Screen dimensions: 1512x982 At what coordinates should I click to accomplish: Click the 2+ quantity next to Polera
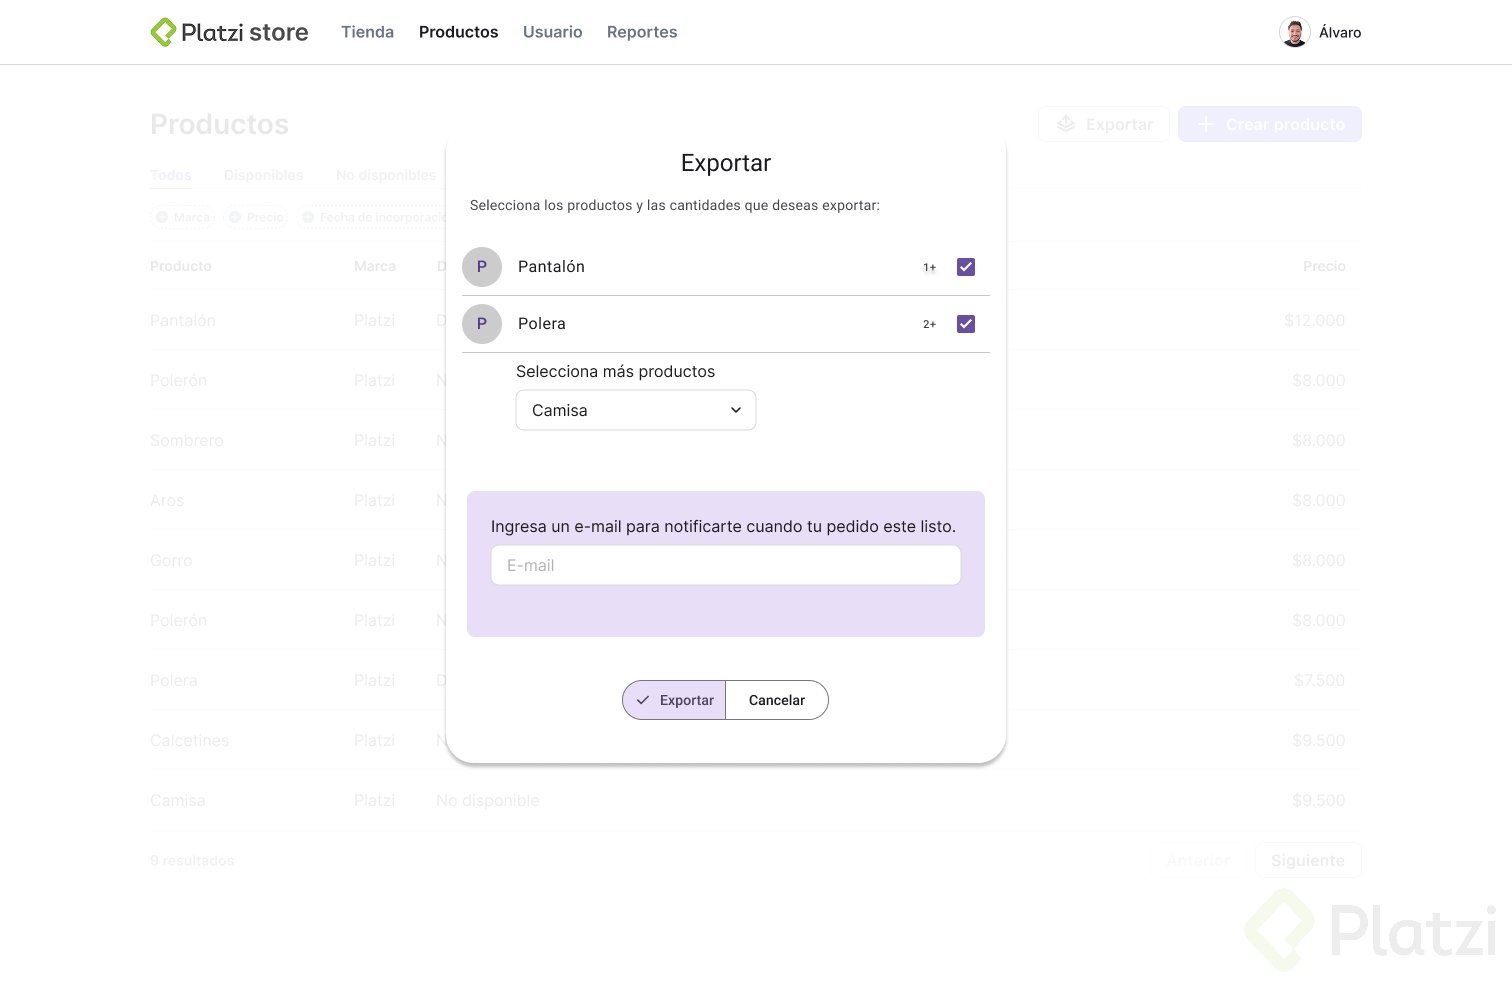click(x=930, y=324)
